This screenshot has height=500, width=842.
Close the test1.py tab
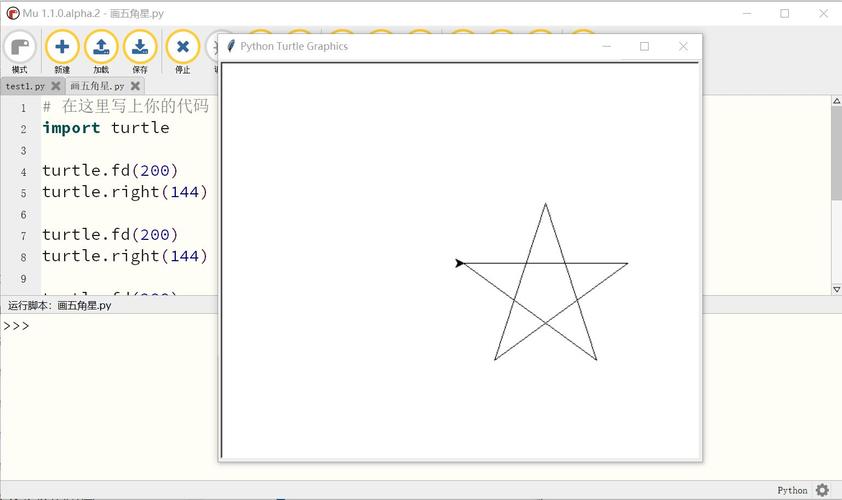55,86
